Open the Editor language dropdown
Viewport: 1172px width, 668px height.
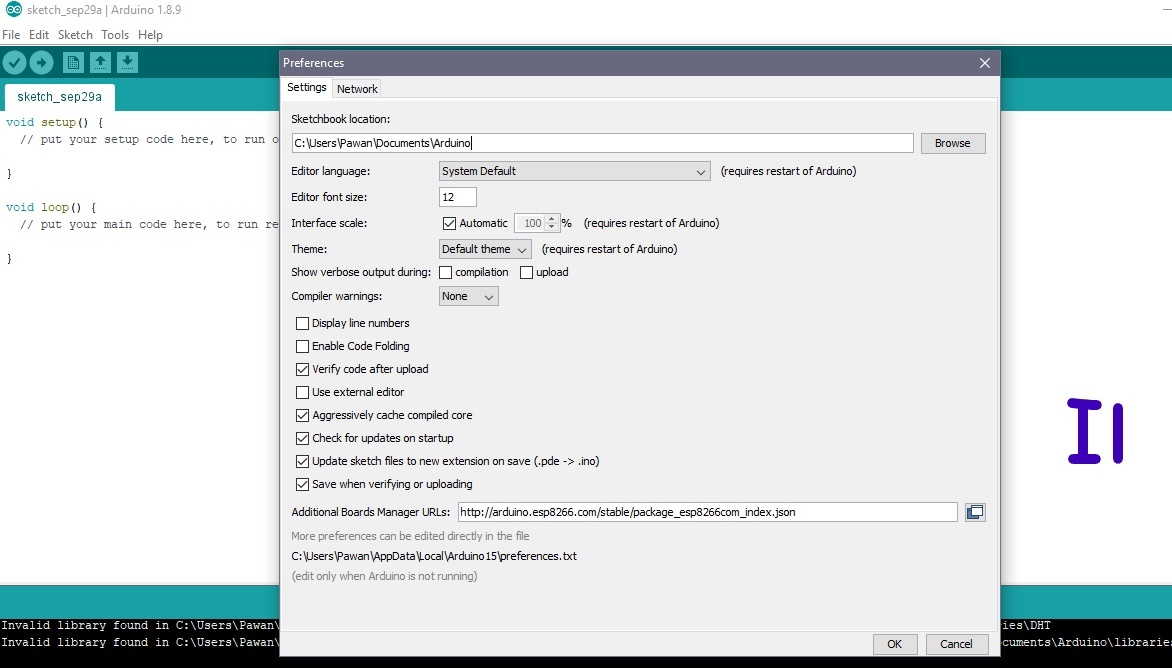[x=574, y=171]
